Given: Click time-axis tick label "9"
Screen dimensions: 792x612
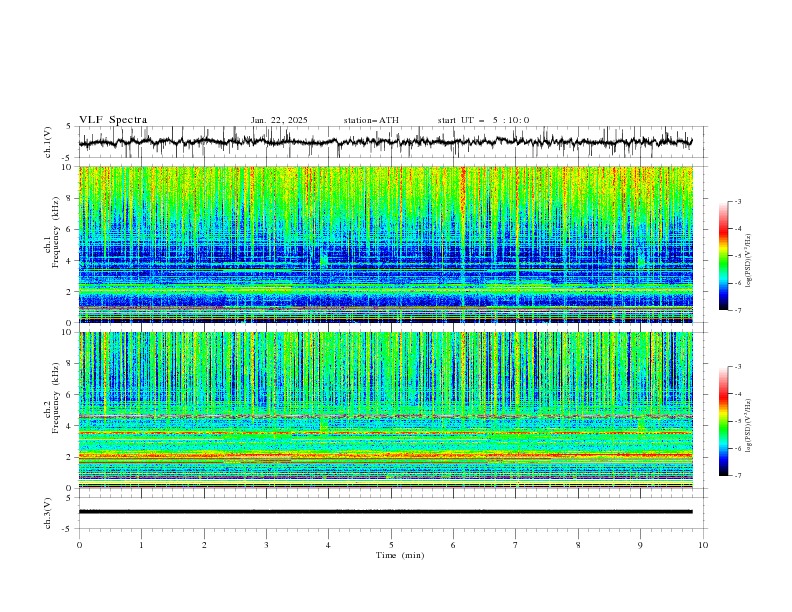Looking at the screenshot, I should 640,545.
